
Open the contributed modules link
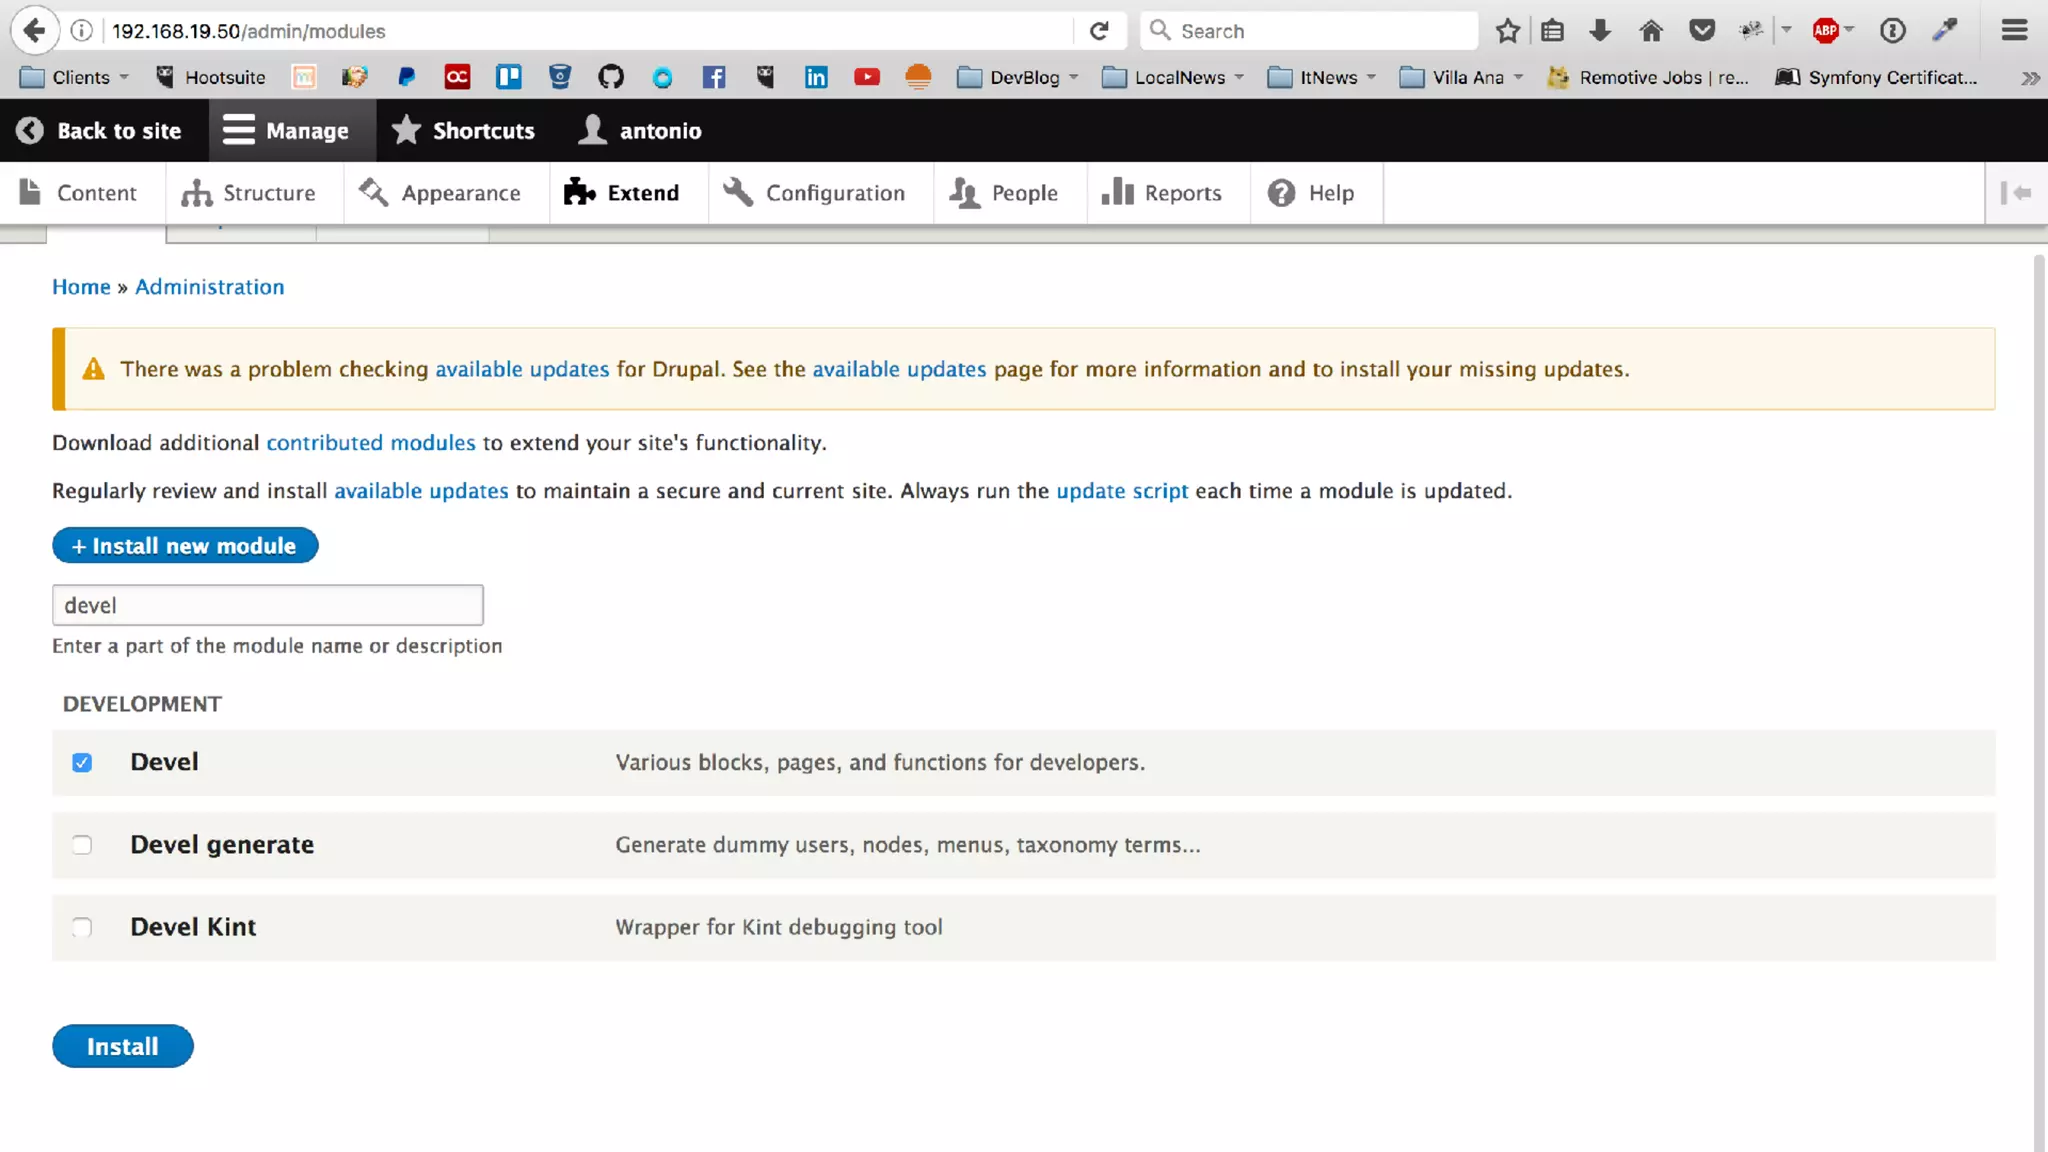(x=370, y=442)
